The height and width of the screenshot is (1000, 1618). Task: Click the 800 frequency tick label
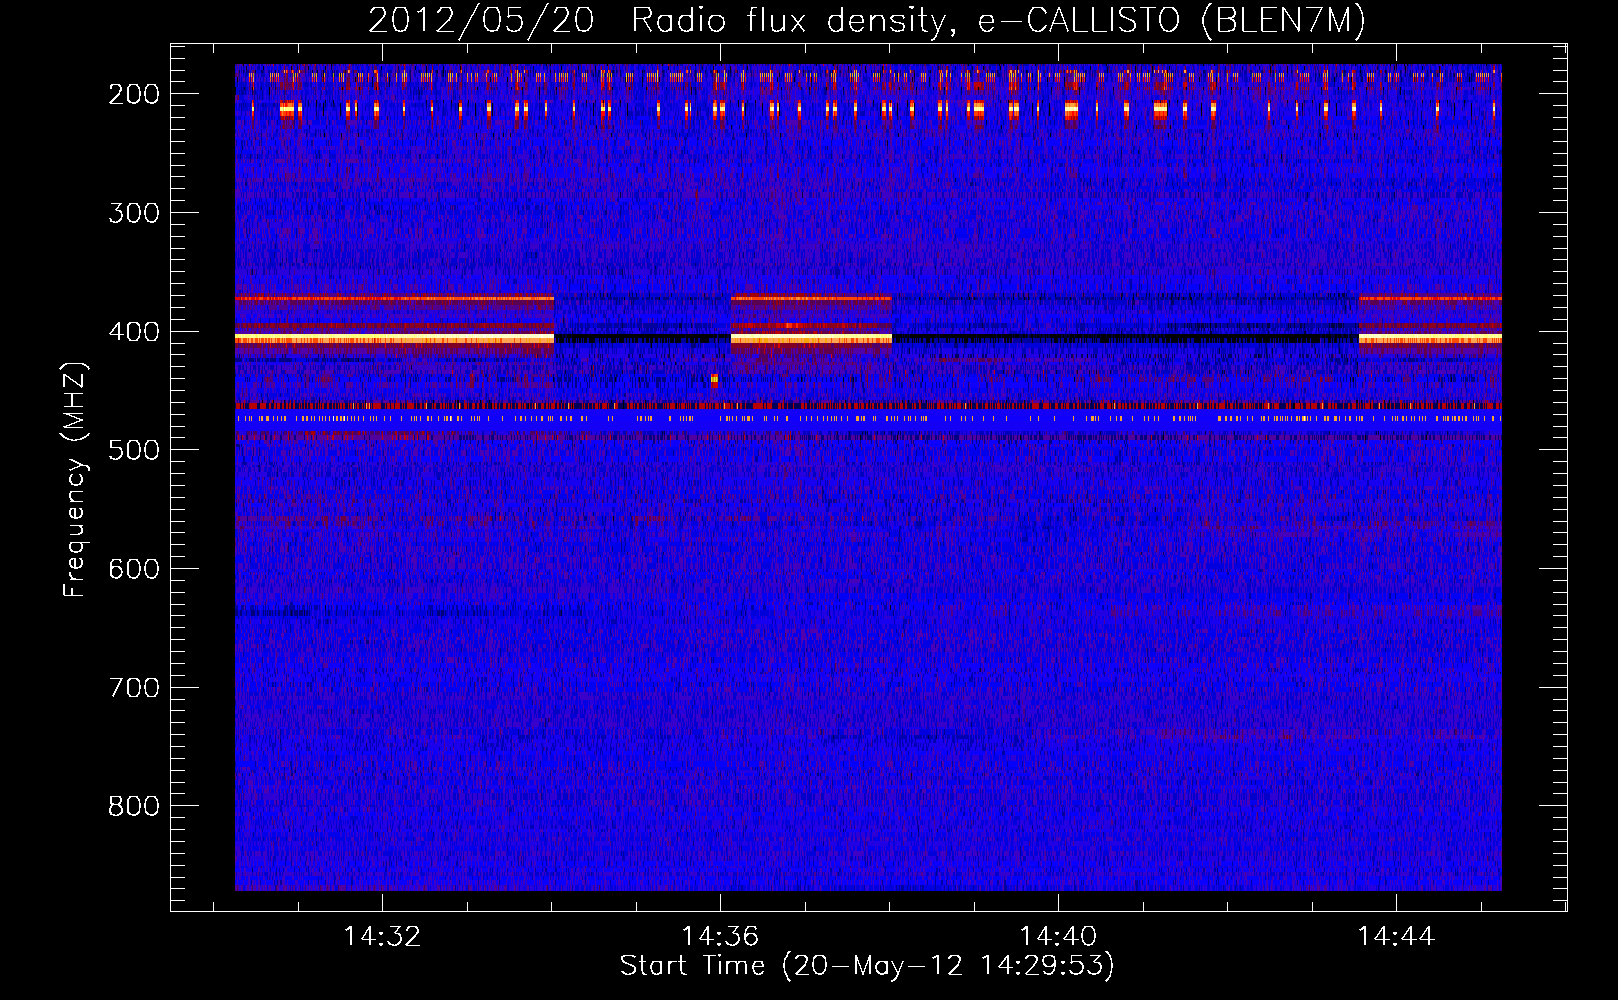coord(134,806)
